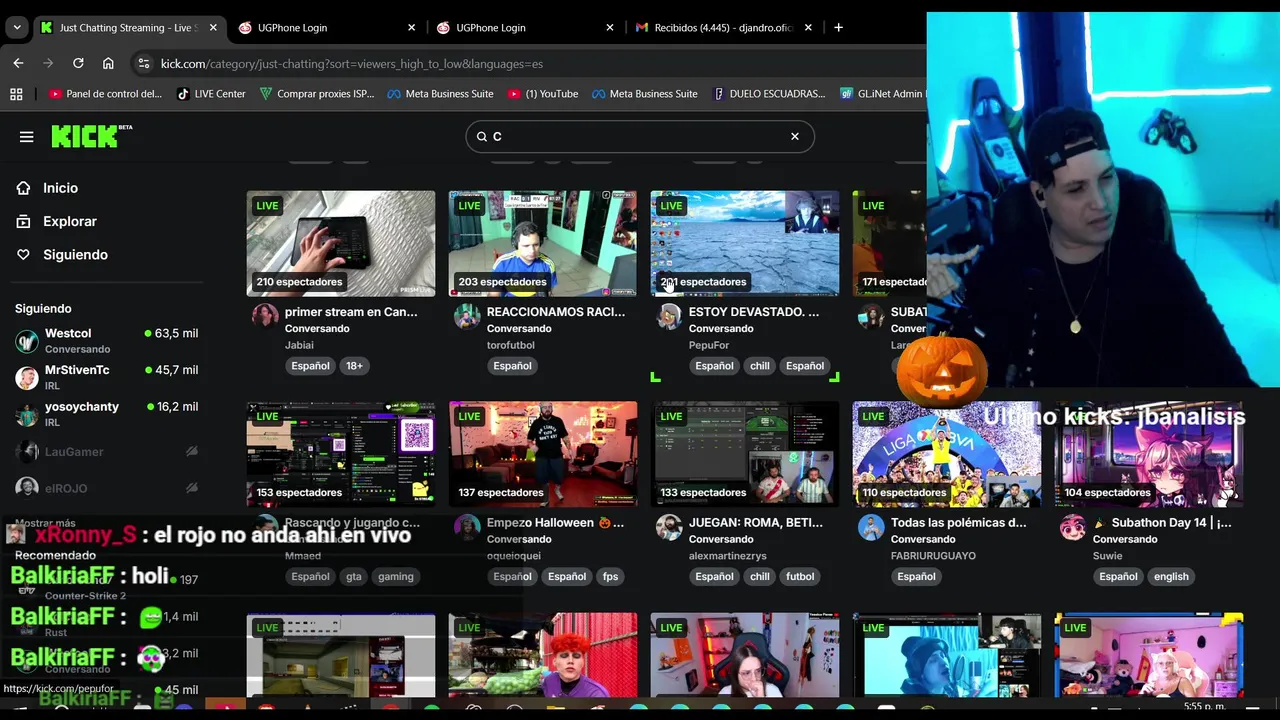Open the 210 espectadores stream thumbnail
Image resolution: width=1280 pixels, height=720 pixels.
(x=341, y=243)
